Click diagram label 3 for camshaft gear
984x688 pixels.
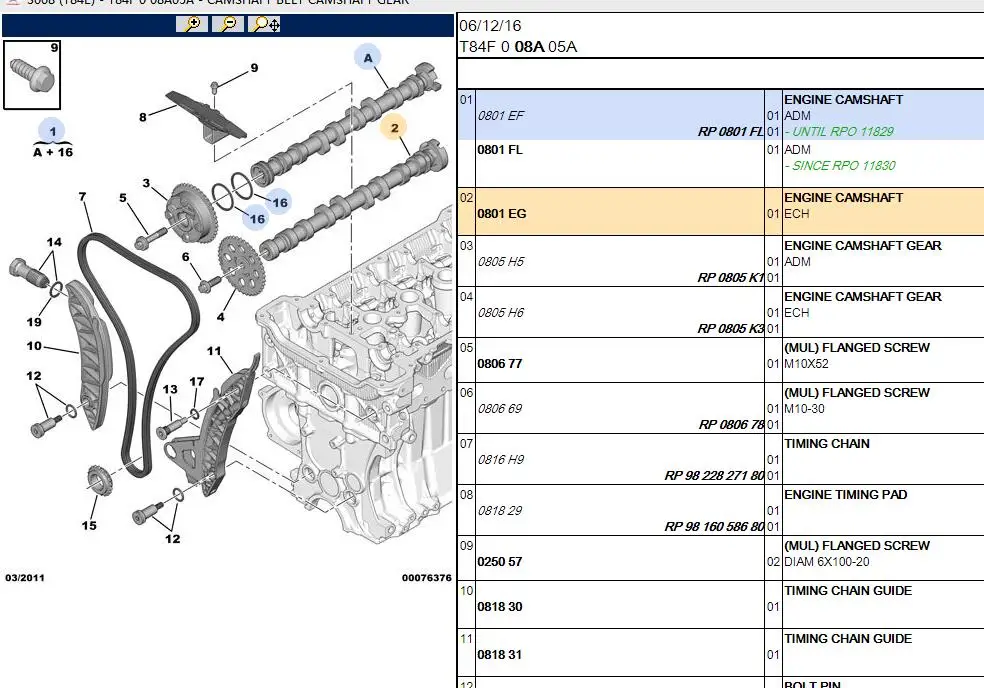146,183
